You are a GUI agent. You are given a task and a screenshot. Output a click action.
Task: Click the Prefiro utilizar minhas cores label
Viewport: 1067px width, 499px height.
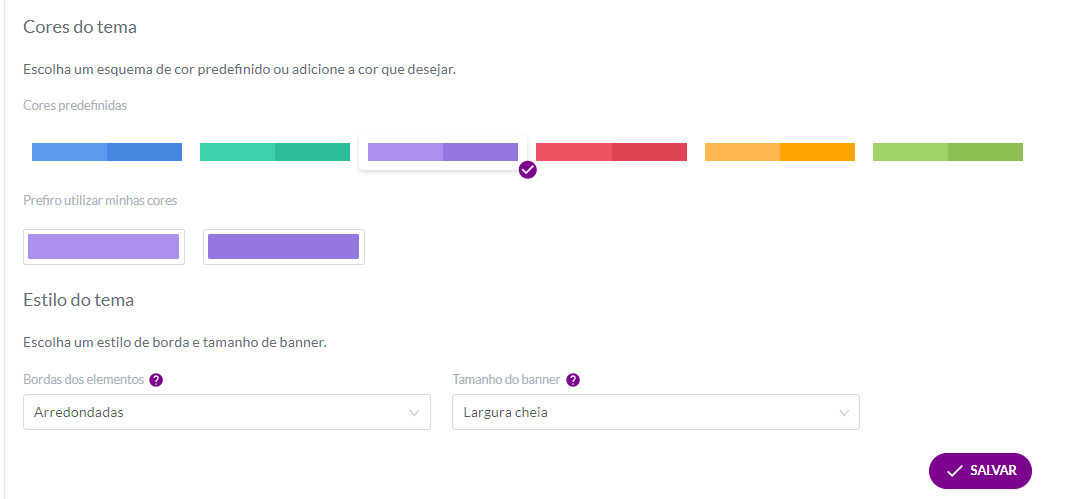100,201
